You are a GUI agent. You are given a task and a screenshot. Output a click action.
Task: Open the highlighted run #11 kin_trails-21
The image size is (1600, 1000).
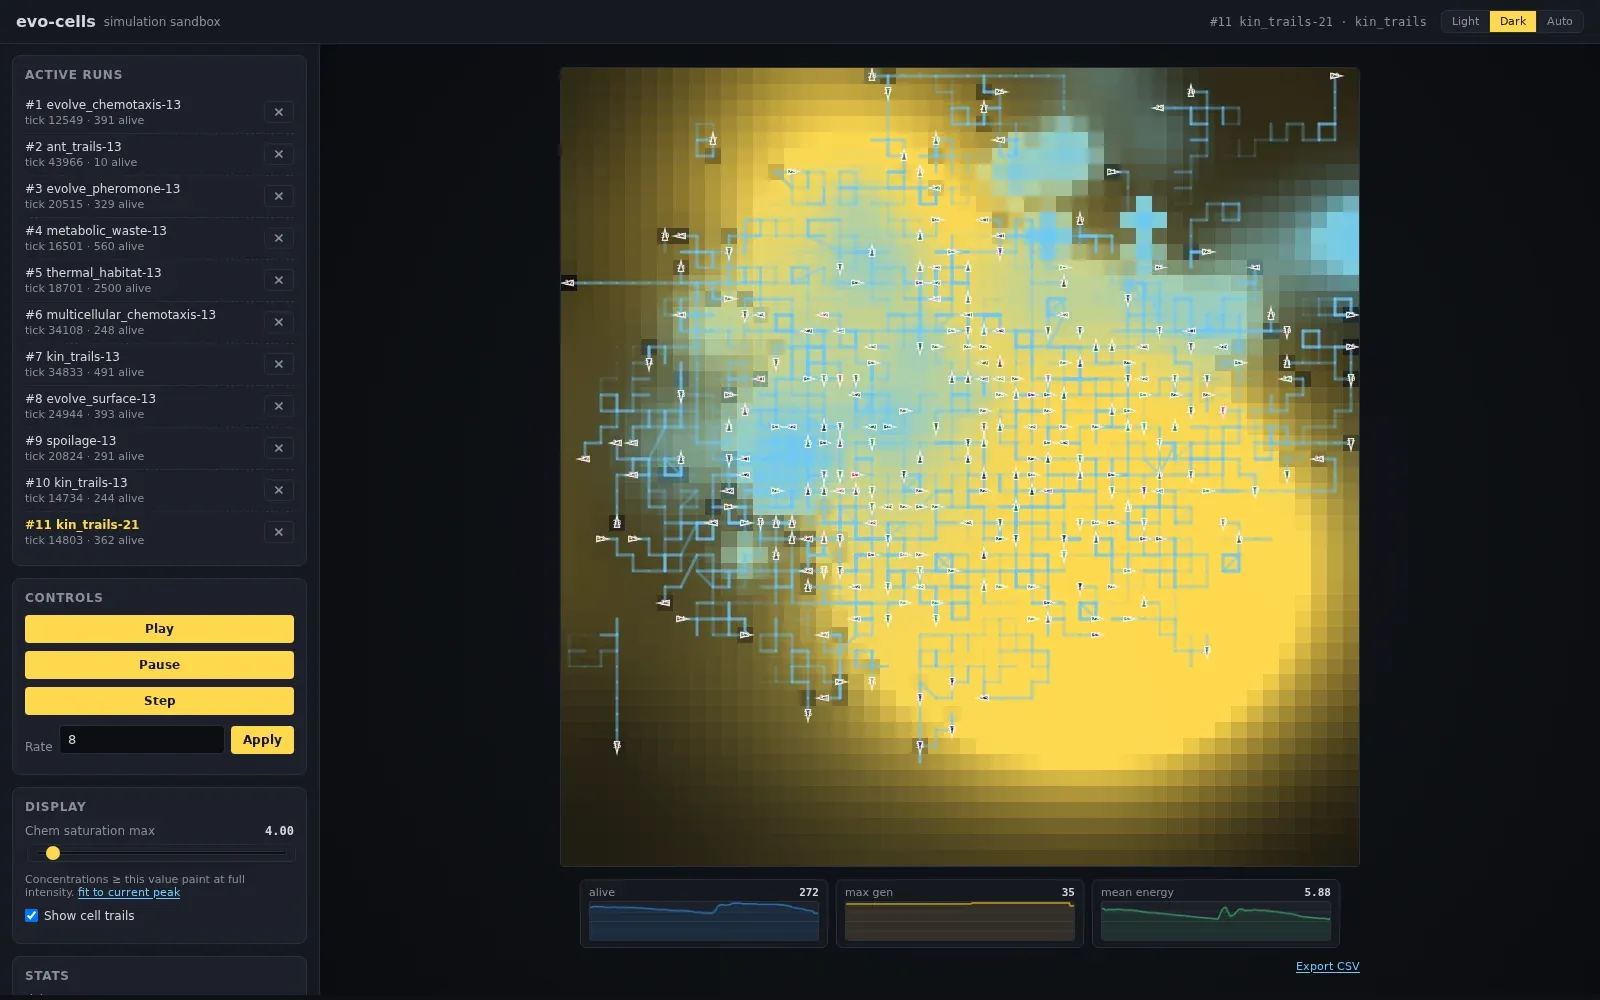coord(140,532)
